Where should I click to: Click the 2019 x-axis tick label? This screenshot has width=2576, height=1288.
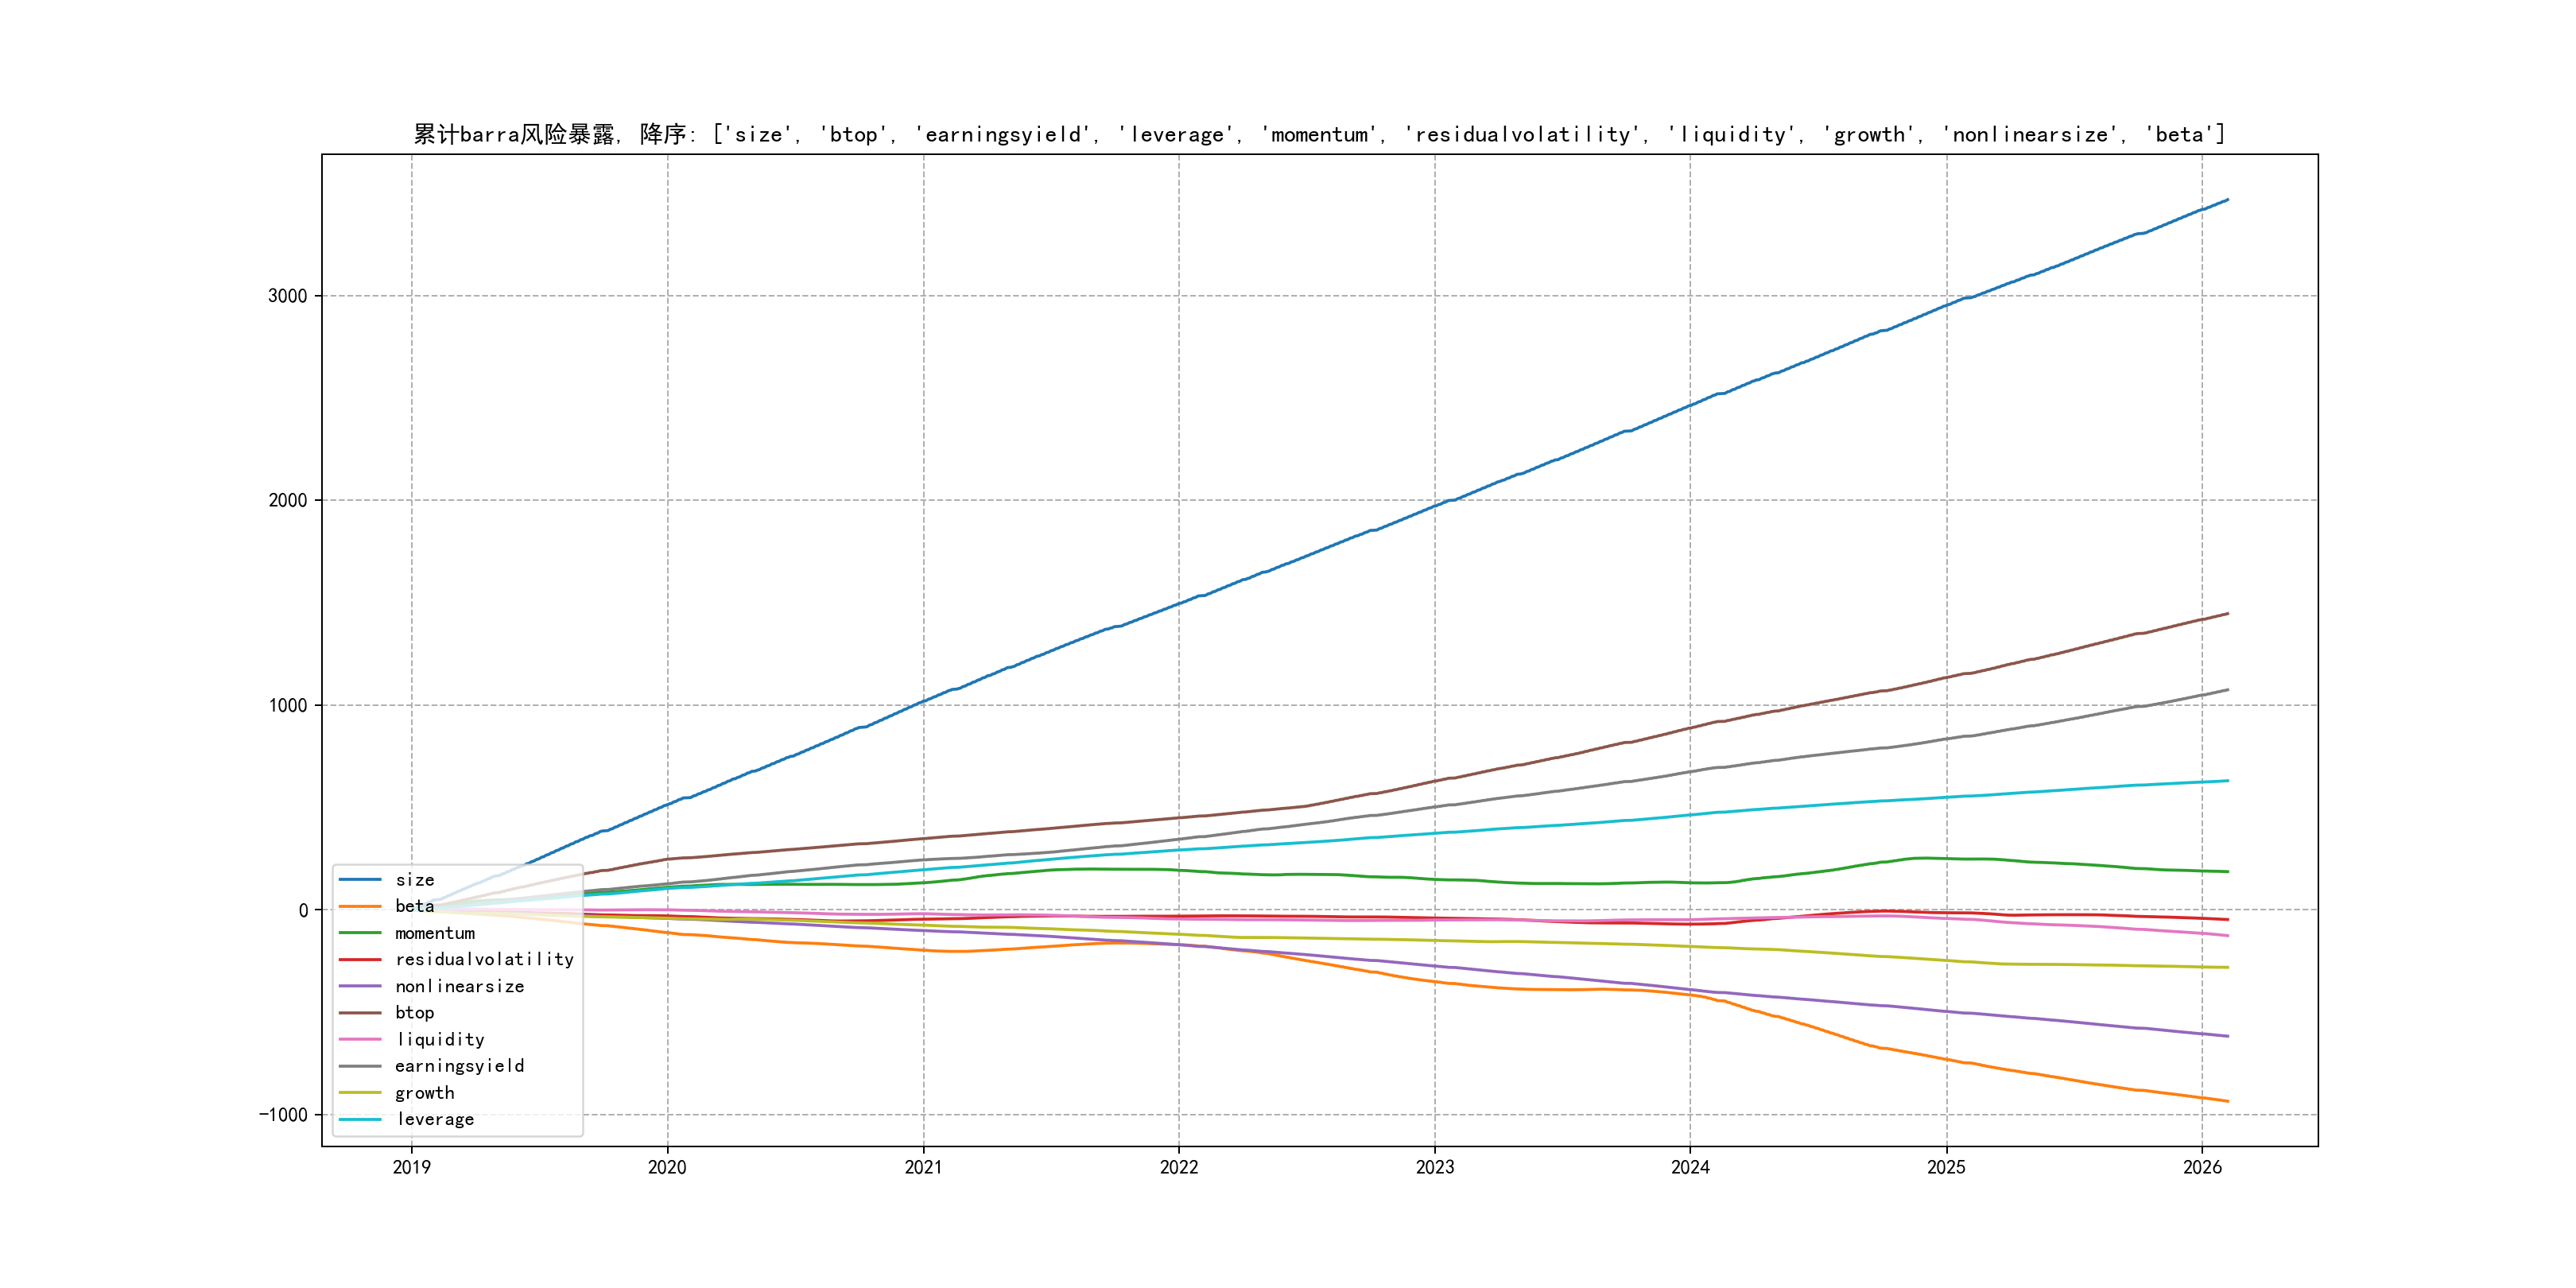(x=411, y=1167)
